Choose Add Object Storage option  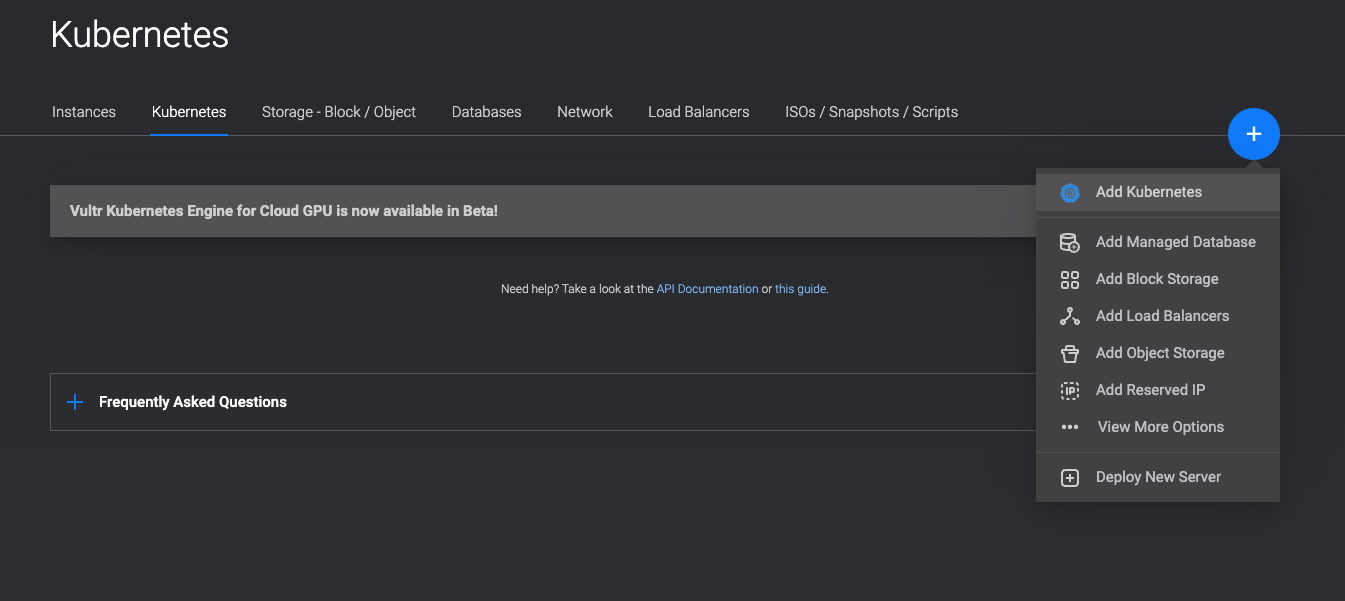[1158, 353]
